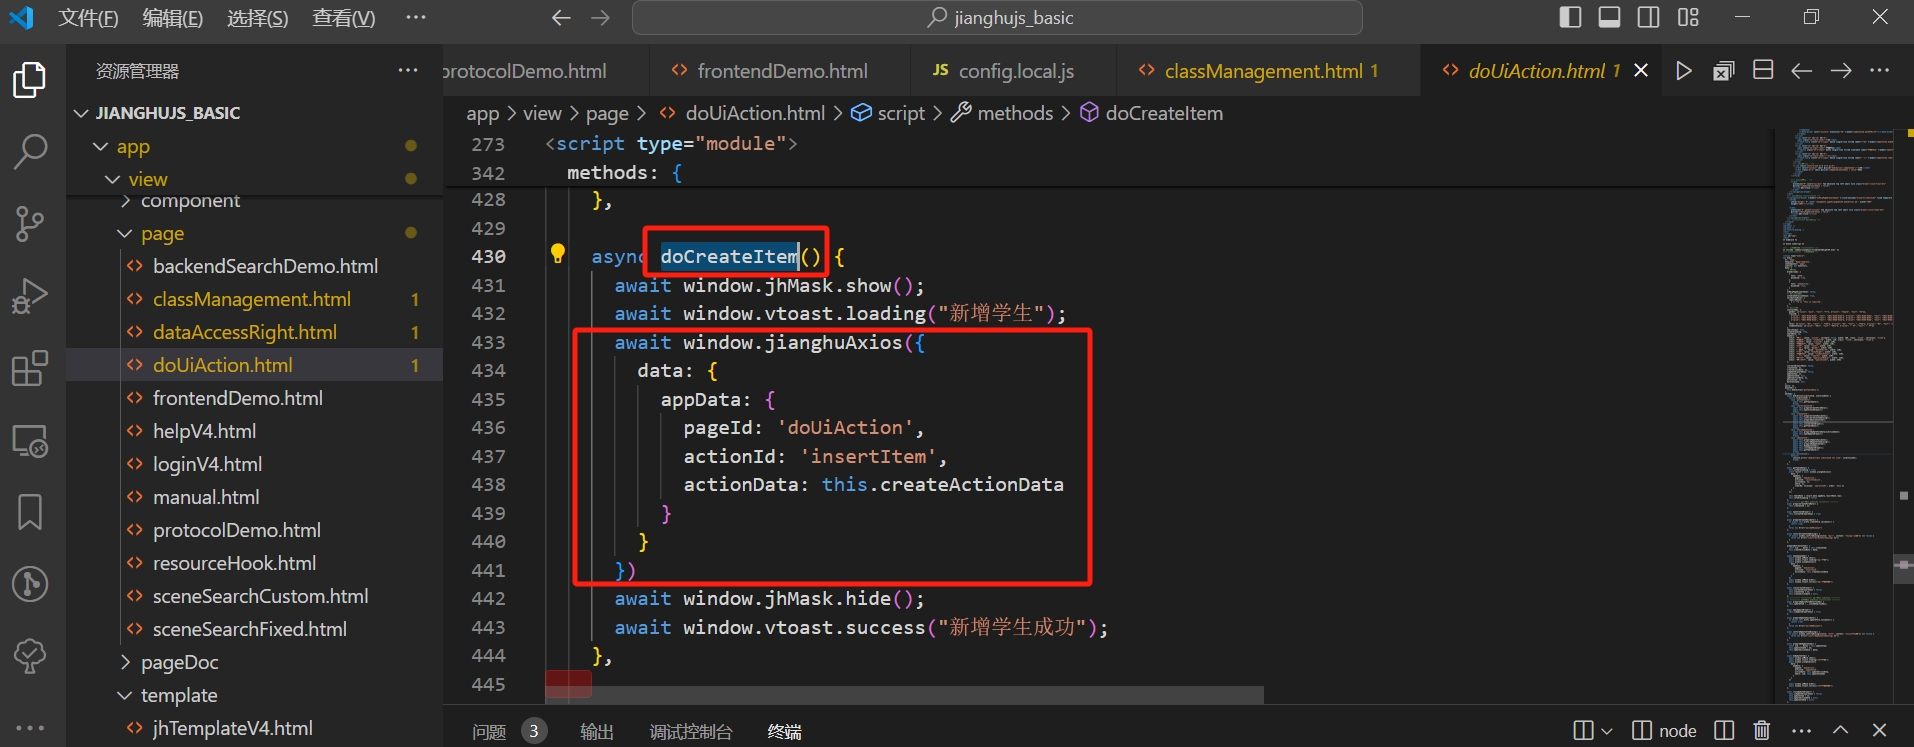
Task: Collapse the template folder
Action: tap(124, 695)
